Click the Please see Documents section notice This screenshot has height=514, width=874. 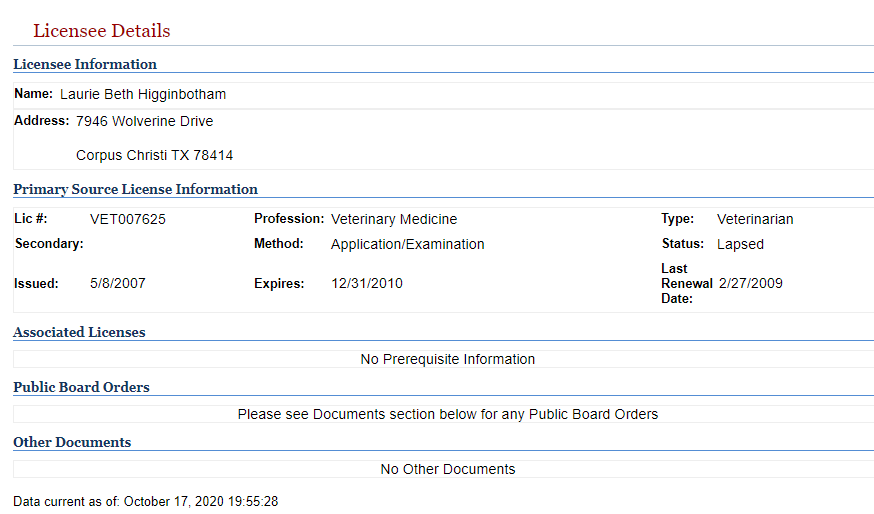point(448,414)
